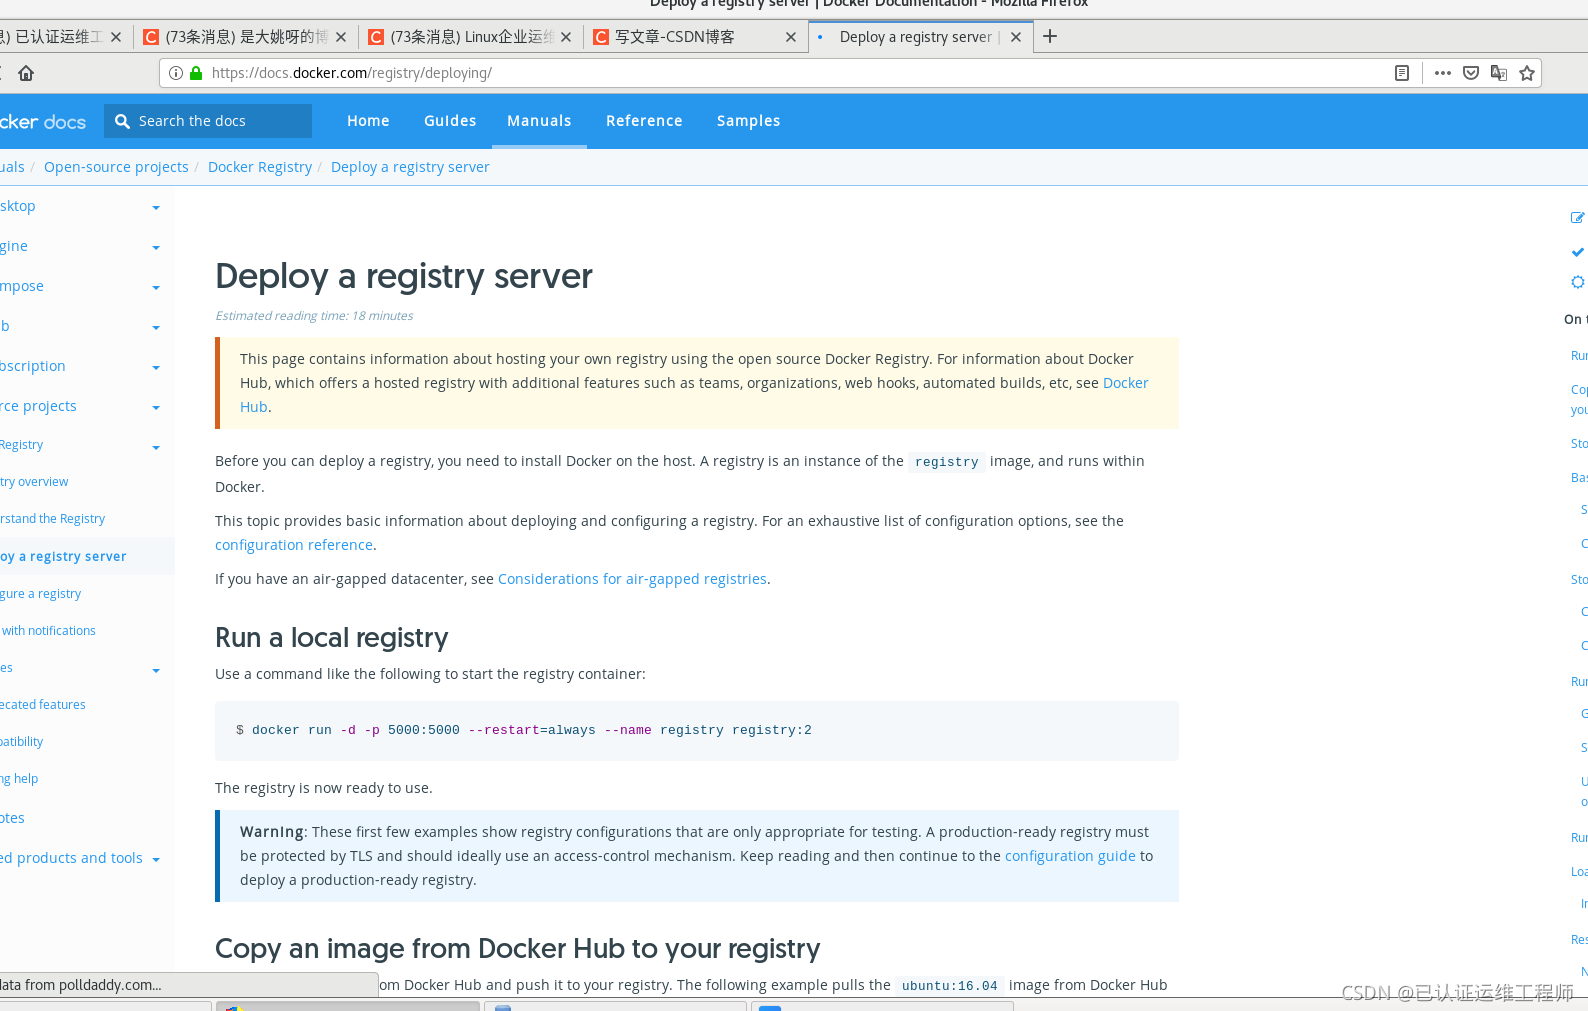Close the '是大姚呀的博' tab
Viewport: 1588px width, 1011px height.
coord(341,37)
